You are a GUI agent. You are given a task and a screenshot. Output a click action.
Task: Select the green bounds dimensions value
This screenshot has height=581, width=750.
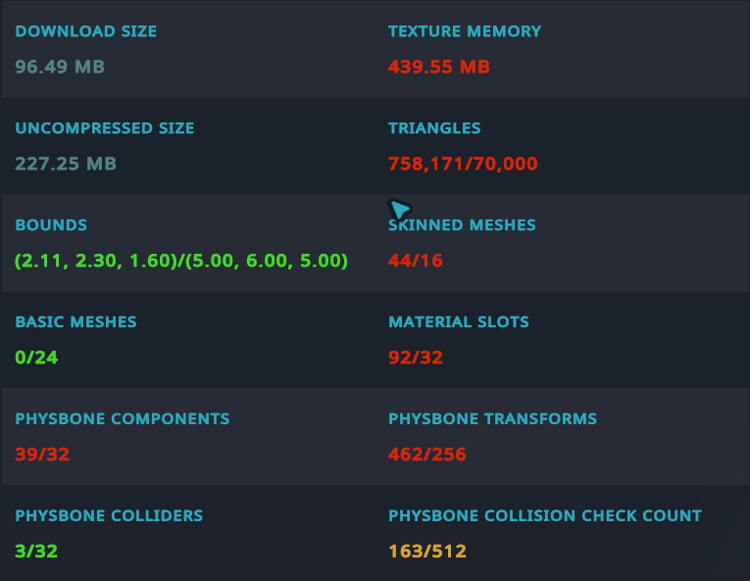coord(181,261)
